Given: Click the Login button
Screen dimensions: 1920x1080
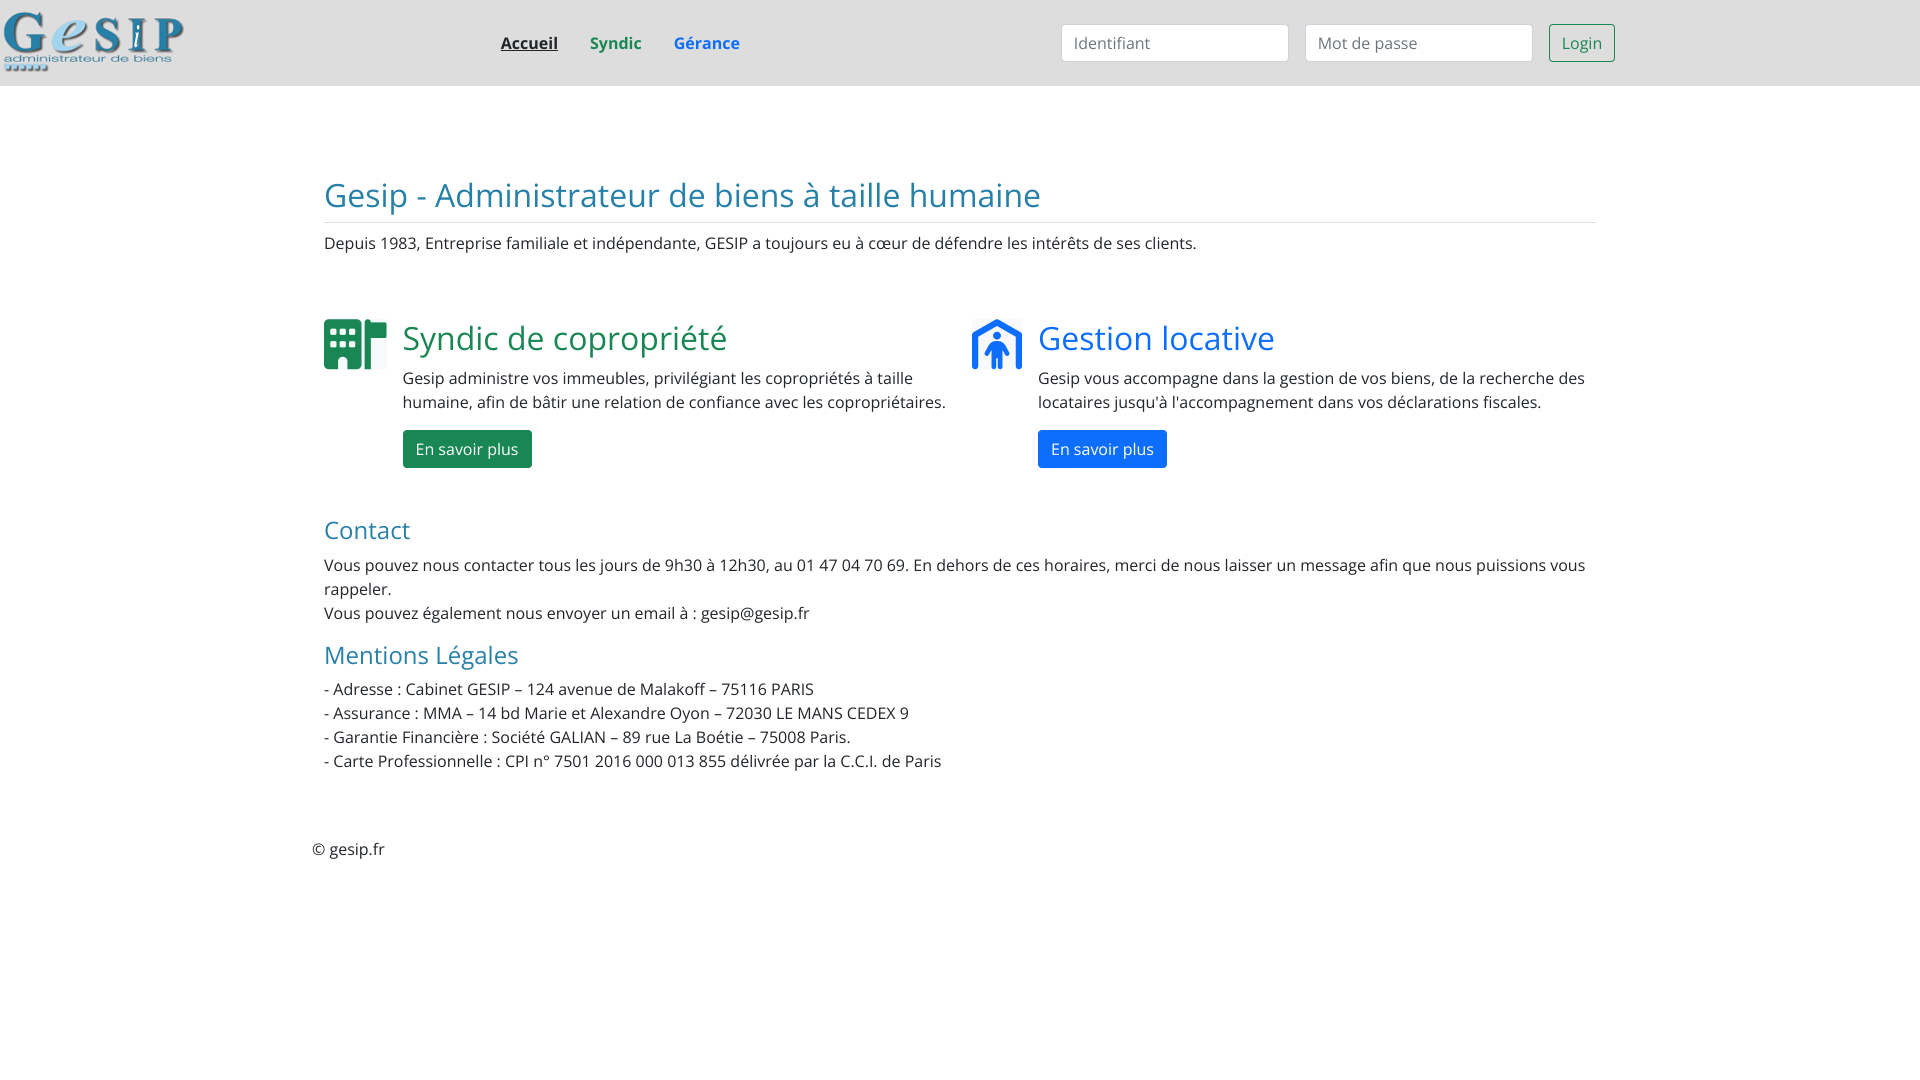Looking at the screenshot, I should click(1581, 43).
